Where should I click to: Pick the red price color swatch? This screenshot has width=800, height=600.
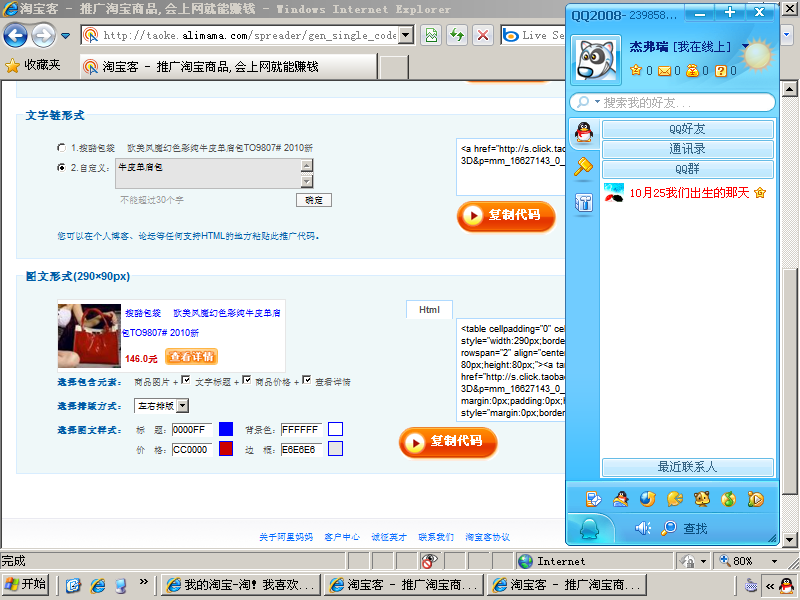point(226,449)
